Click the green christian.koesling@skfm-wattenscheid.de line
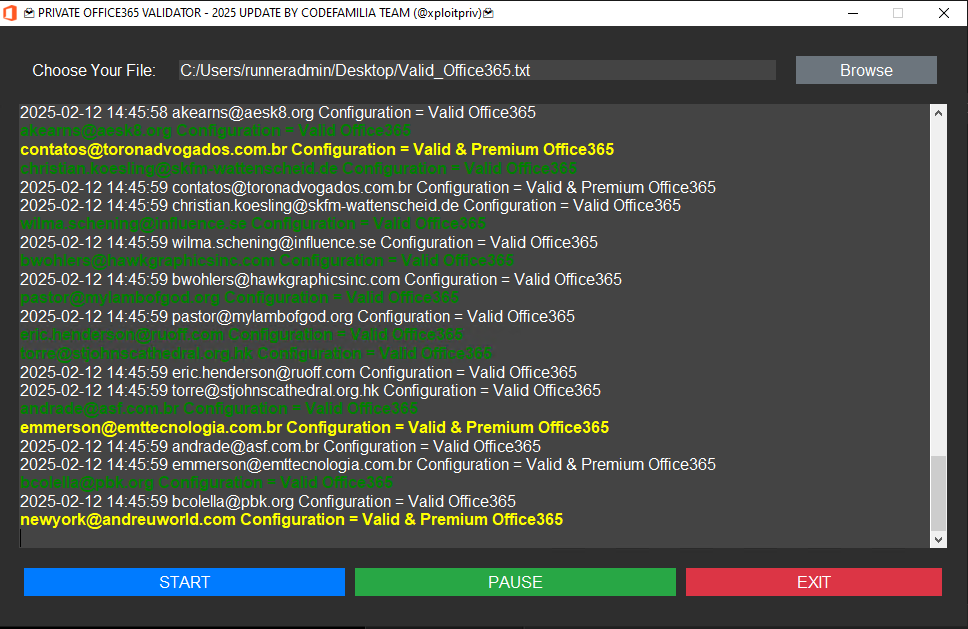Screen dimensions: 968x629 [298, 168]
